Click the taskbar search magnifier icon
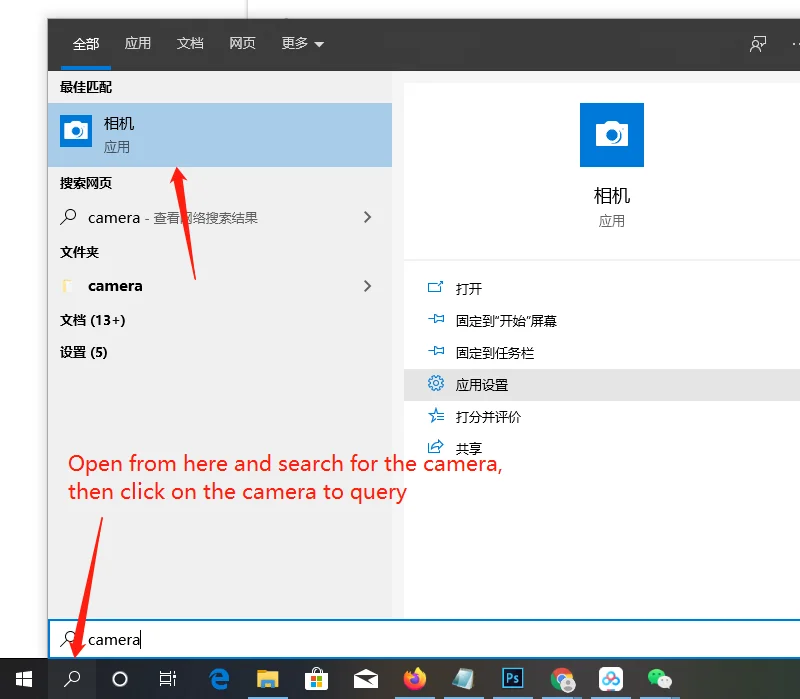800x699 pixels. 72,679
